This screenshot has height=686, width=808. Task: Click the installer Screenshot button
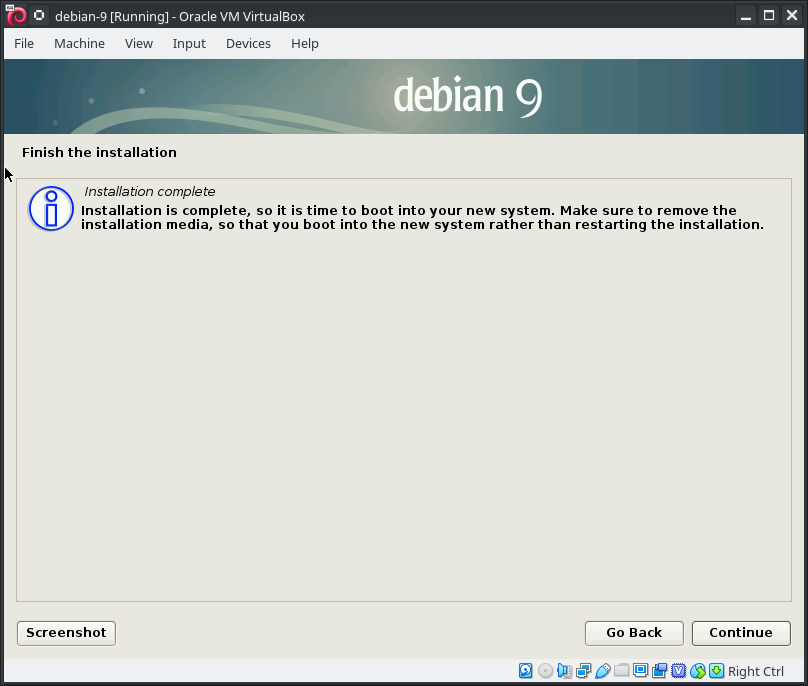[66, 632]
